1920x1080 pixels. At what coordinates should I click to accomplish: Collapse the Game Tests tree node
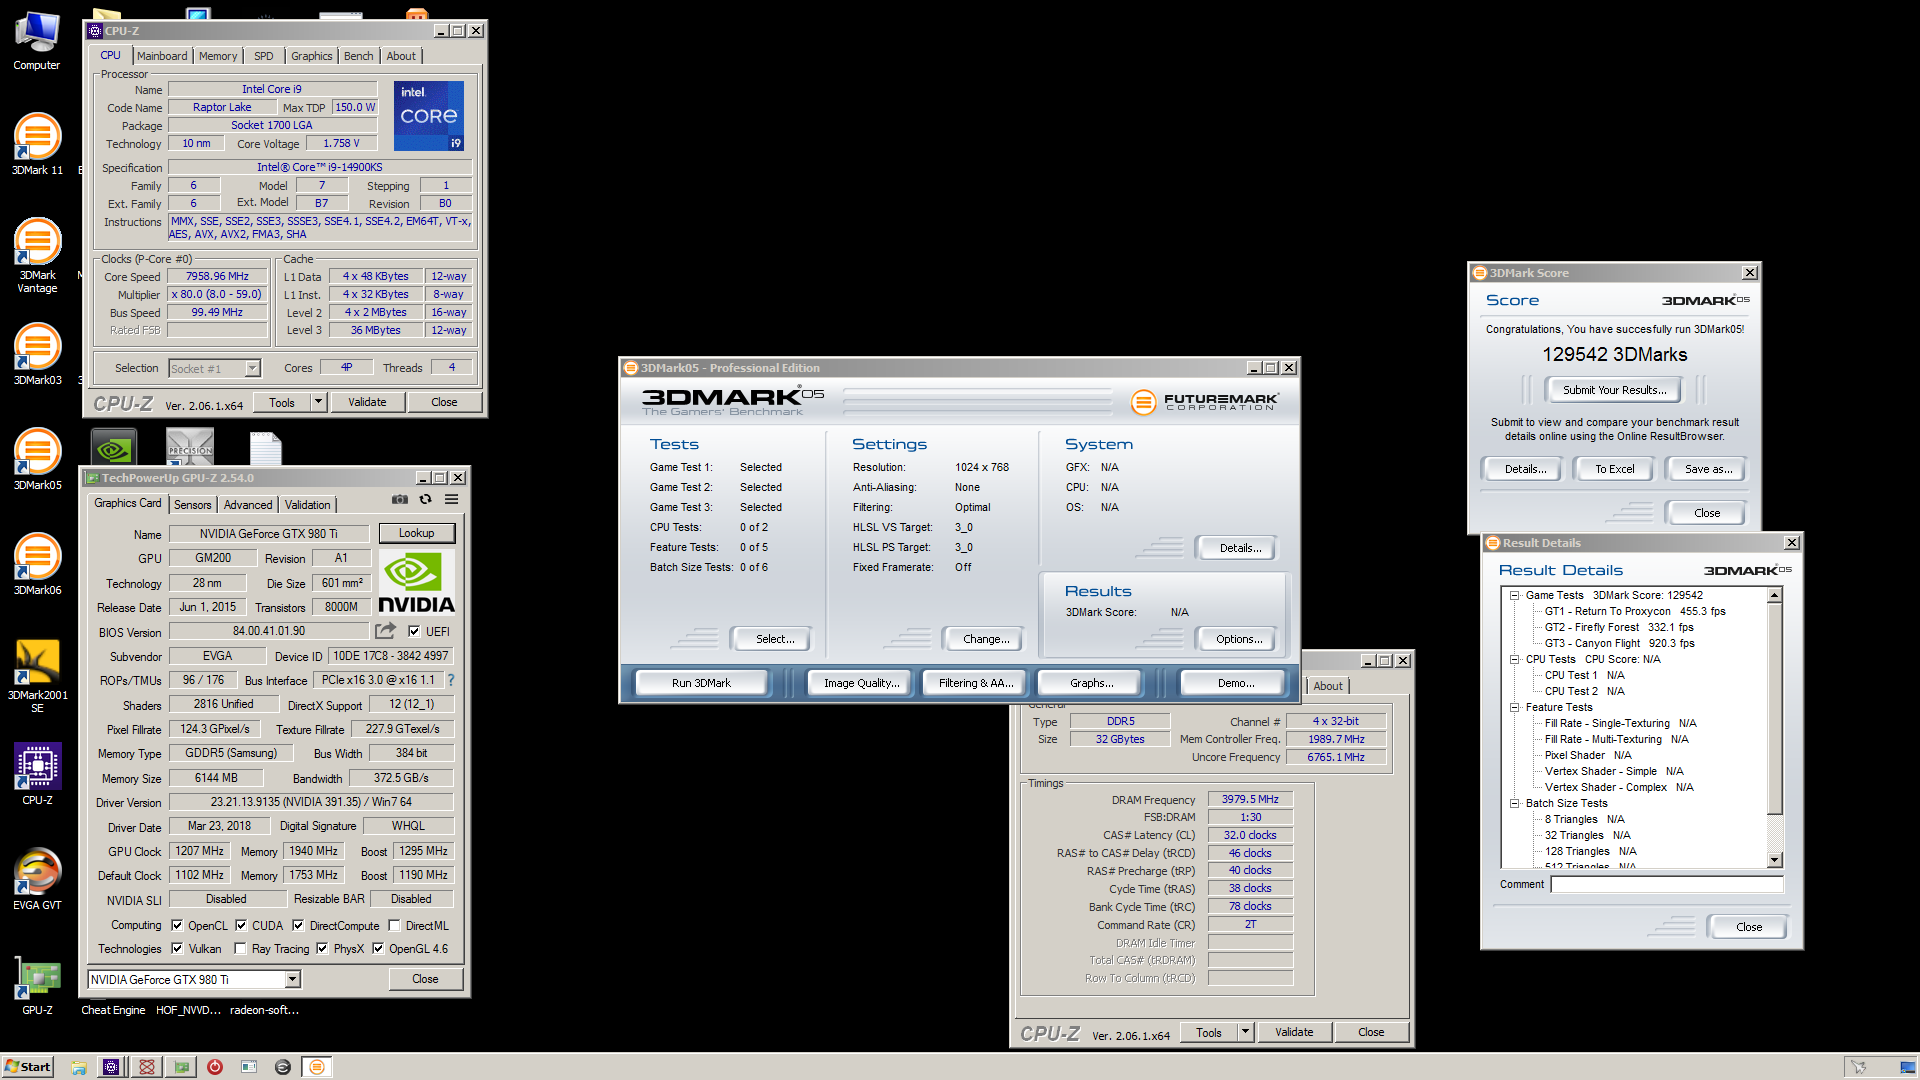[x=1514, y=595]
